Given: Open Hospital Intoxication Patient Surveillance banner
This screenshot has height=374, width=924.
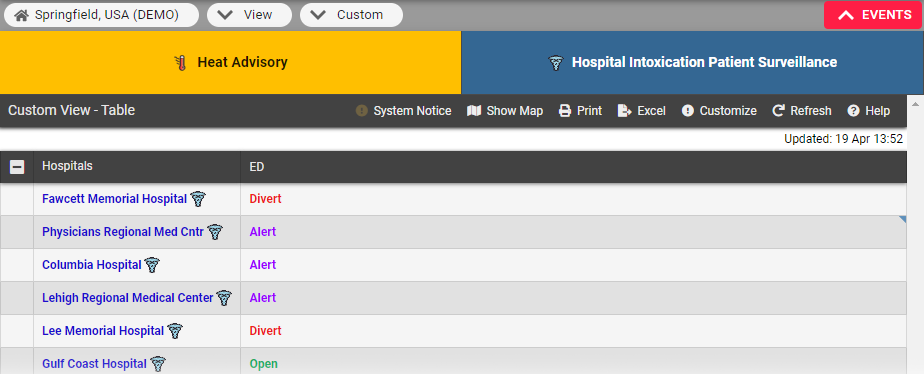Looking at the screenshot, I should click(x=692, y=62).
